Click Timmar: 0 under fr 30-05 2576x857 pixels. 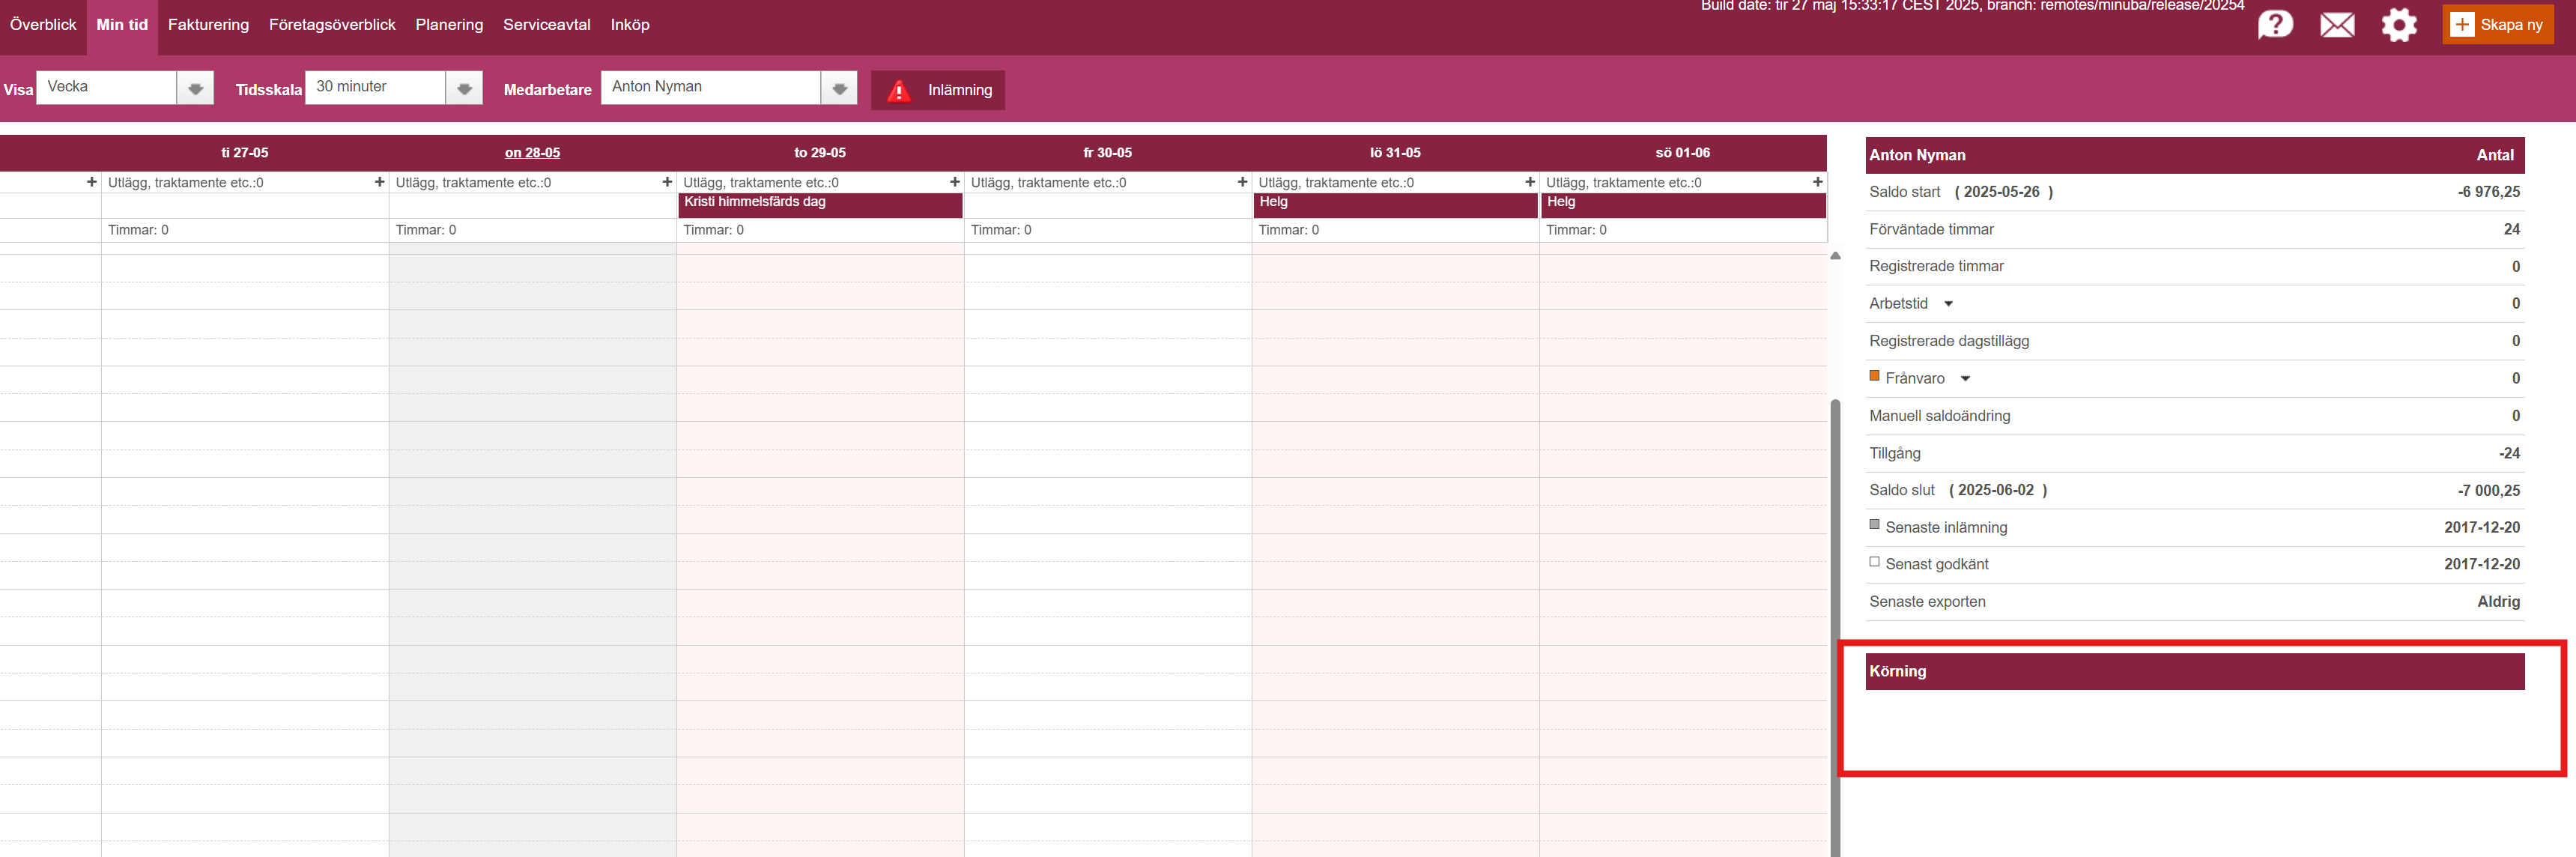click(1001, 230)
